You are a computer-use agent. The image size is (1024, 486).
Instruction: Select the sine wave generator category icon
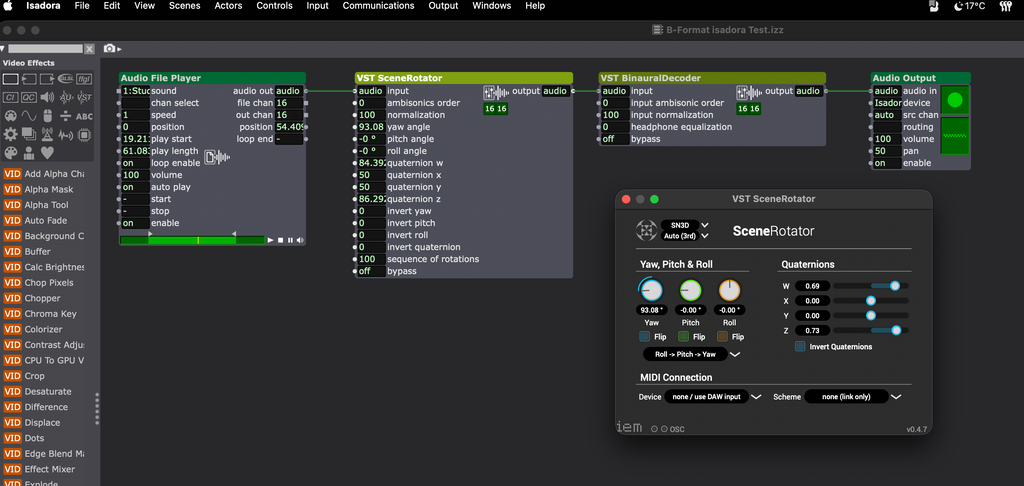(29, 116)
